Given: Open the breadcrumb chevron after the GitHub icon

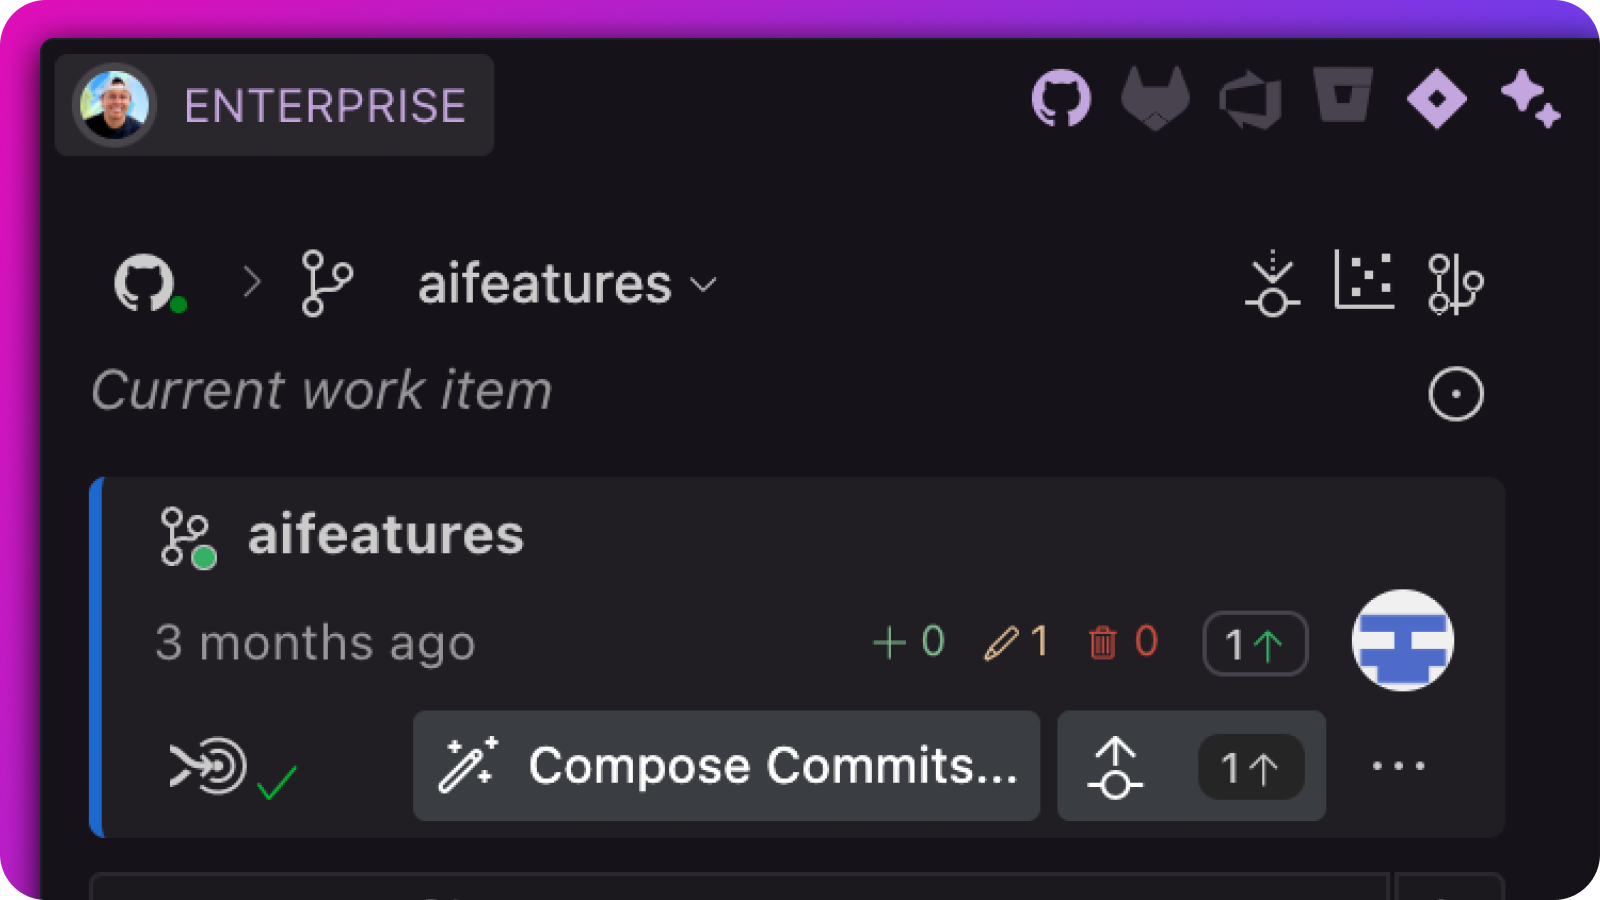Looking at the screenshot, I should pos(250,283).
